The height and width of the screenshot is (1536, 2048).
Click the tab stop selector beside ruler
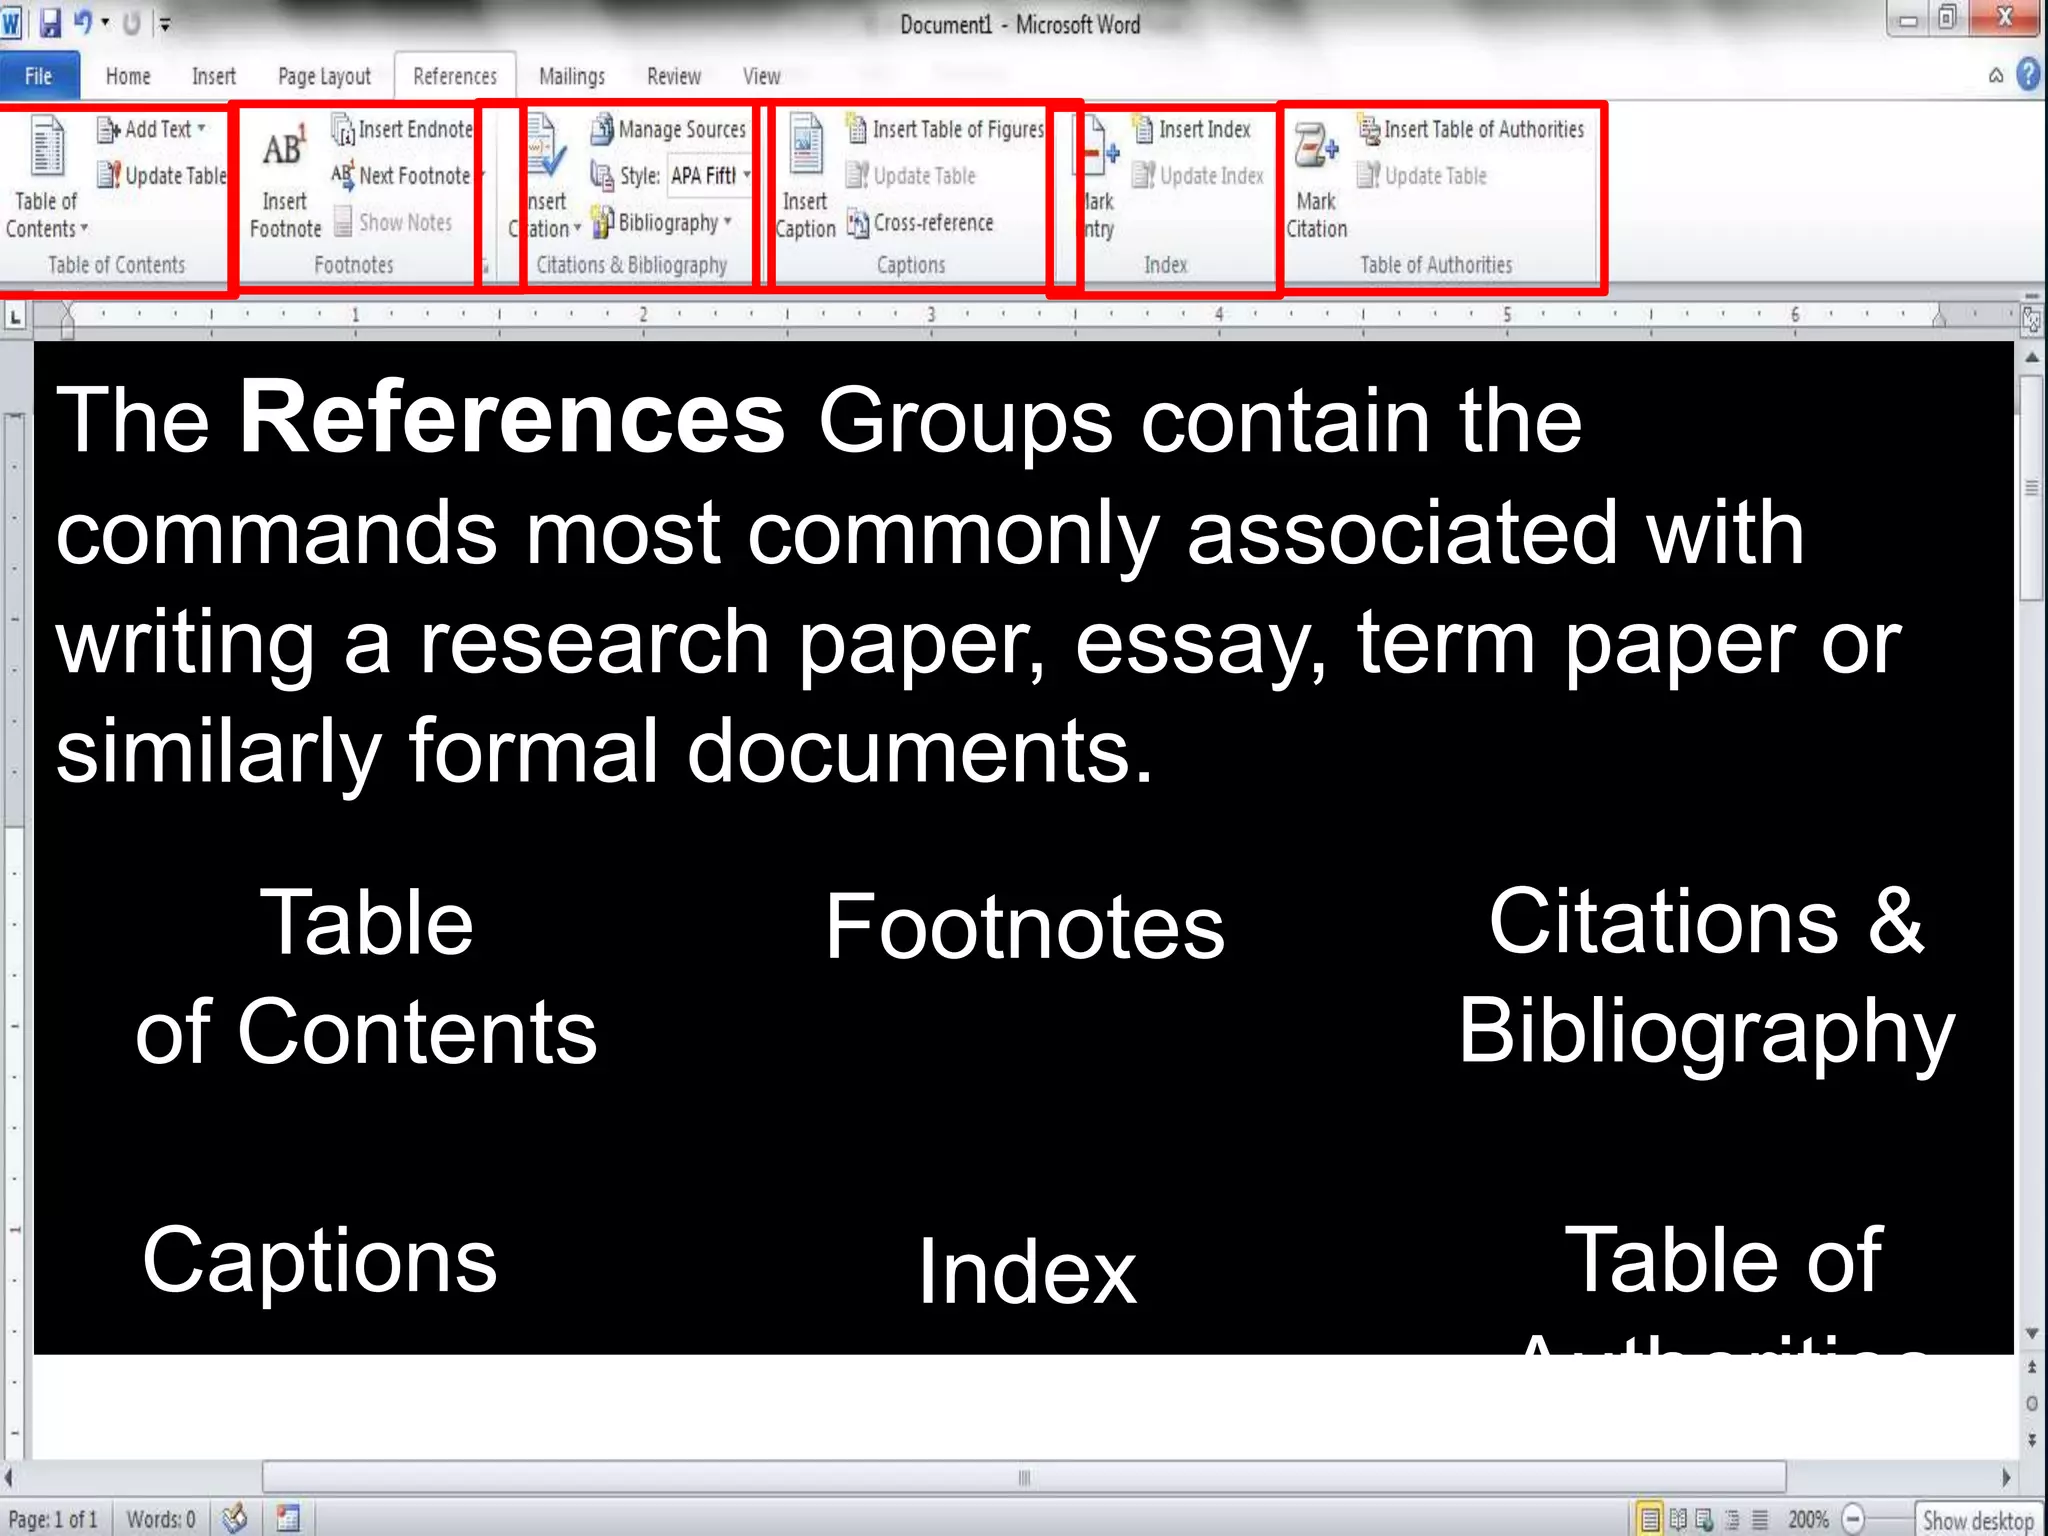click(x=15, y=318)
